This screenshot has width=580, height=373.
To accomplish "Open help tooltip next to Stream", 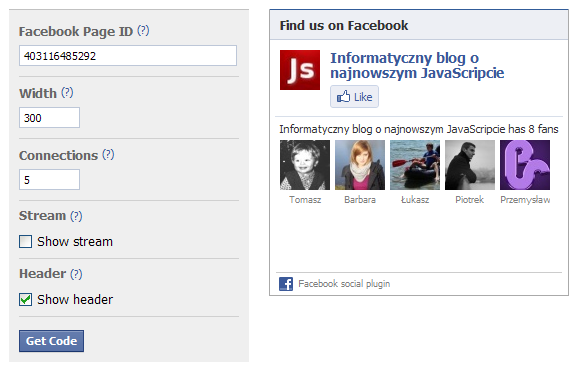I will click(x=76, y=216).
